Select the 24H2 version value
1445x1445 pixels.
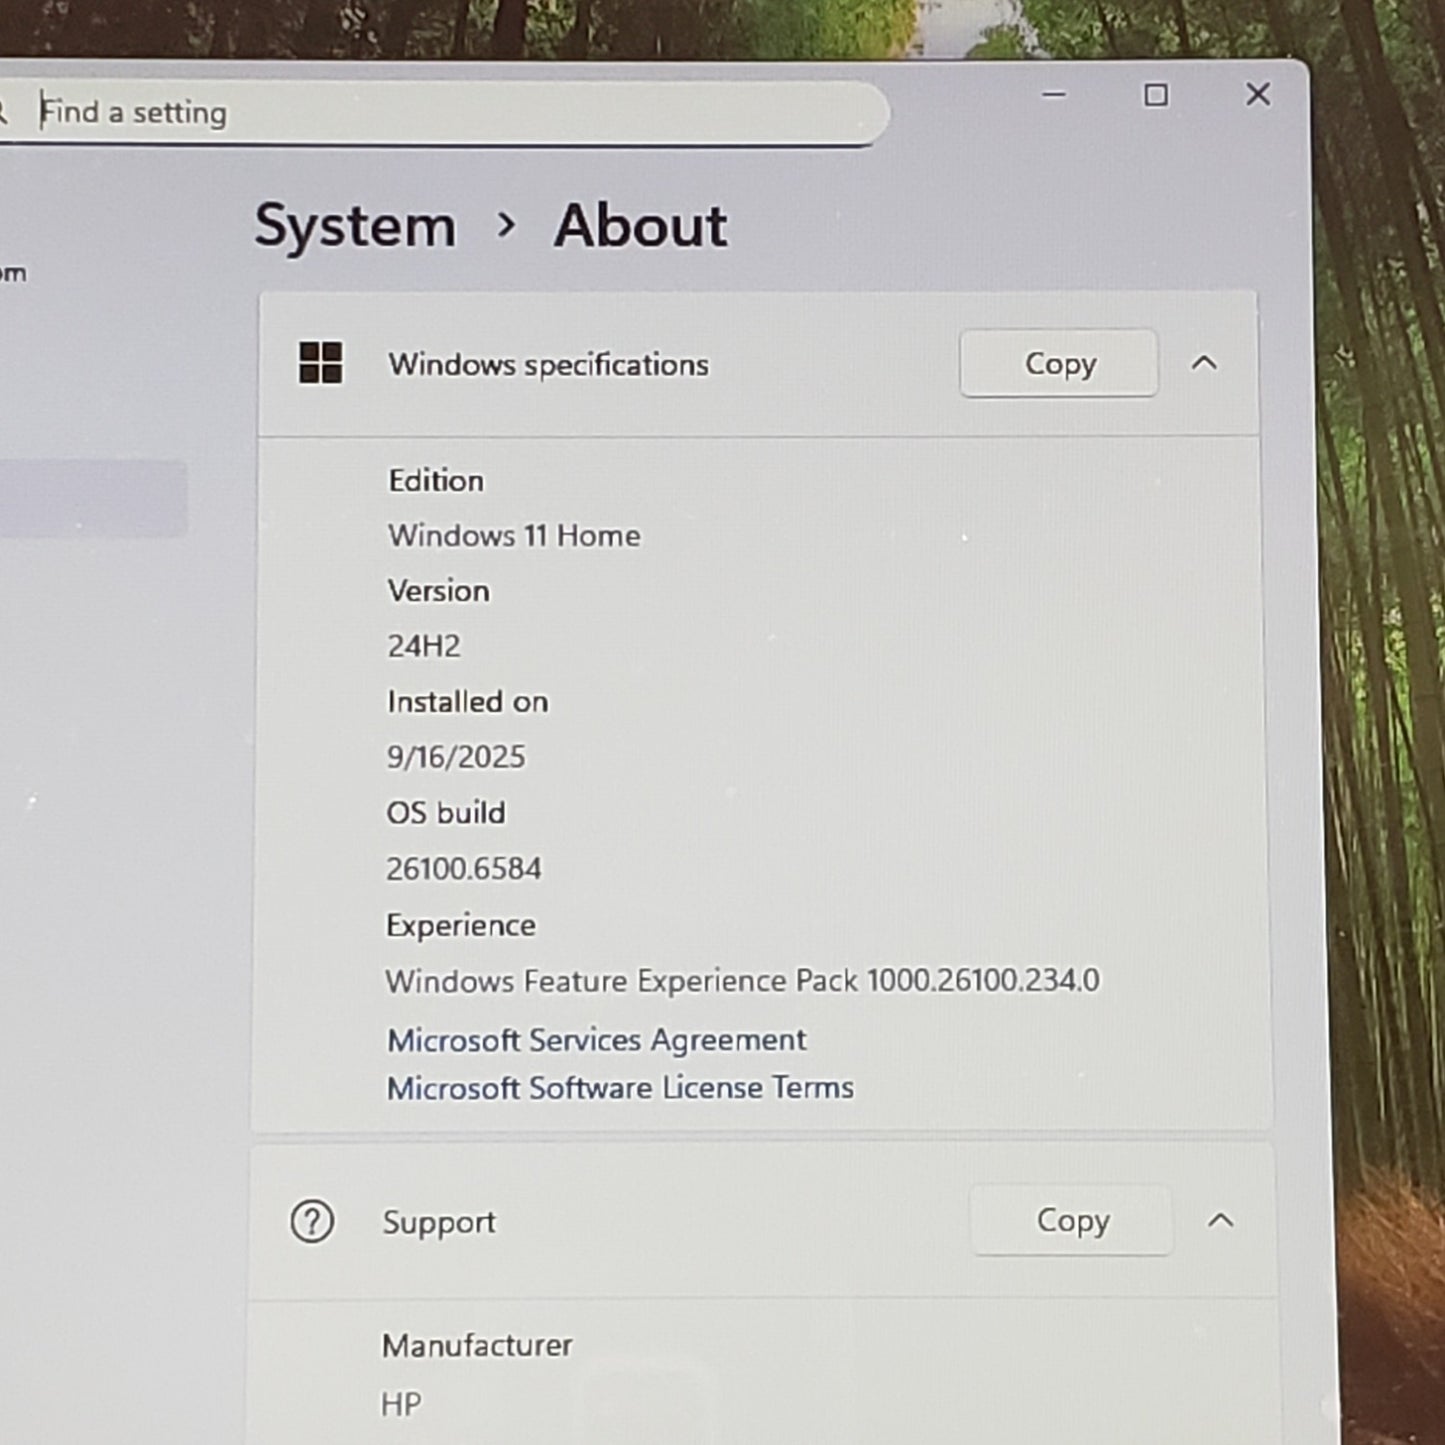424,647
